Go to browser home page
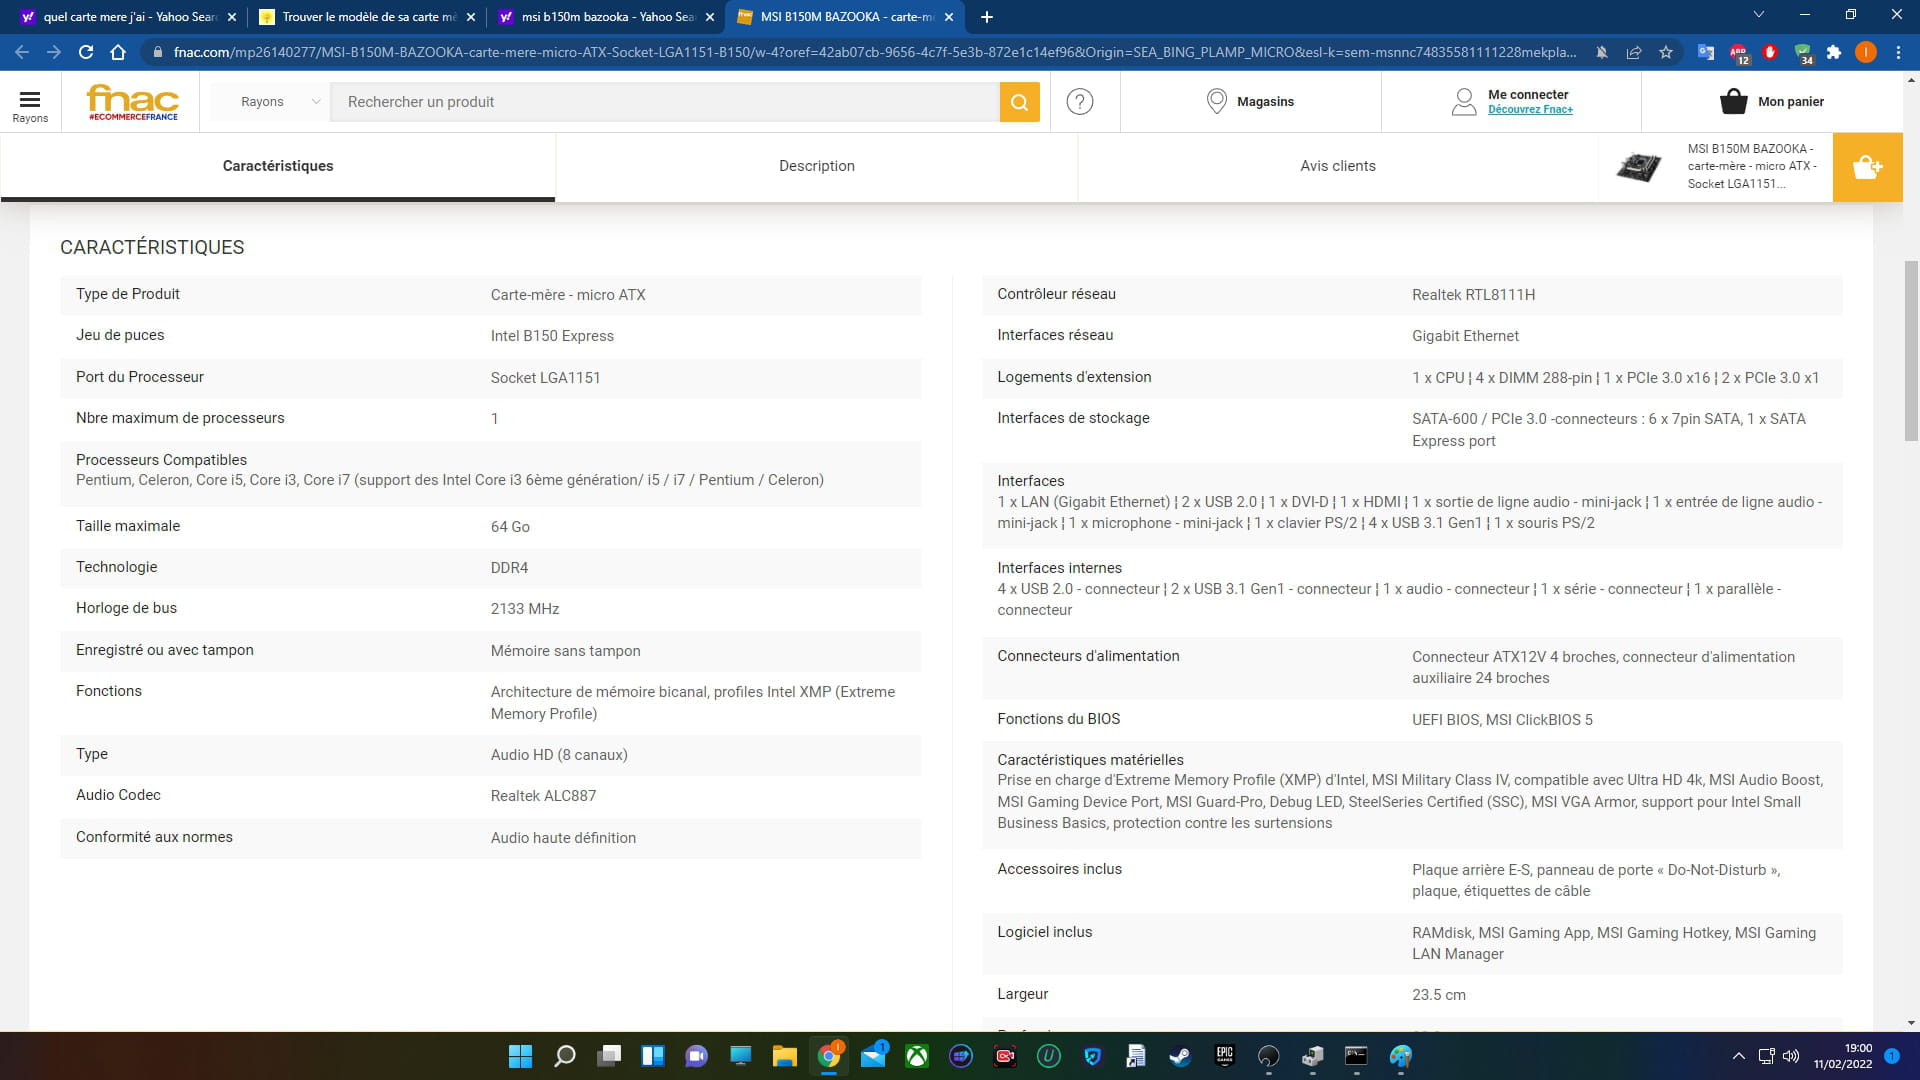 pyautogui.click(x=118, y=52)
